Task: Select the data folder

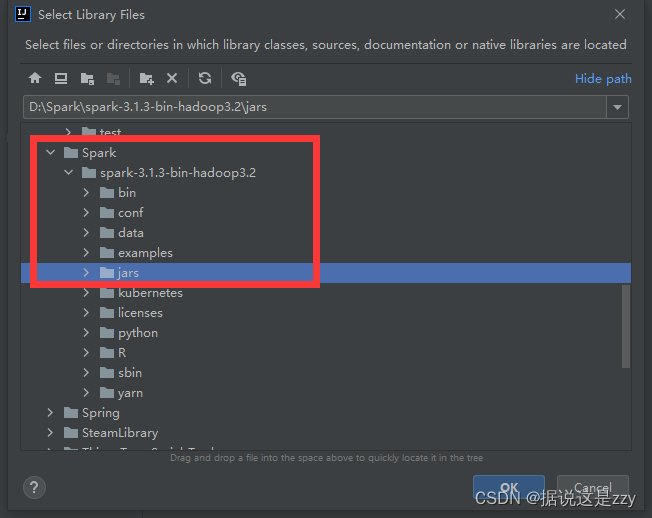Action: 121,232
